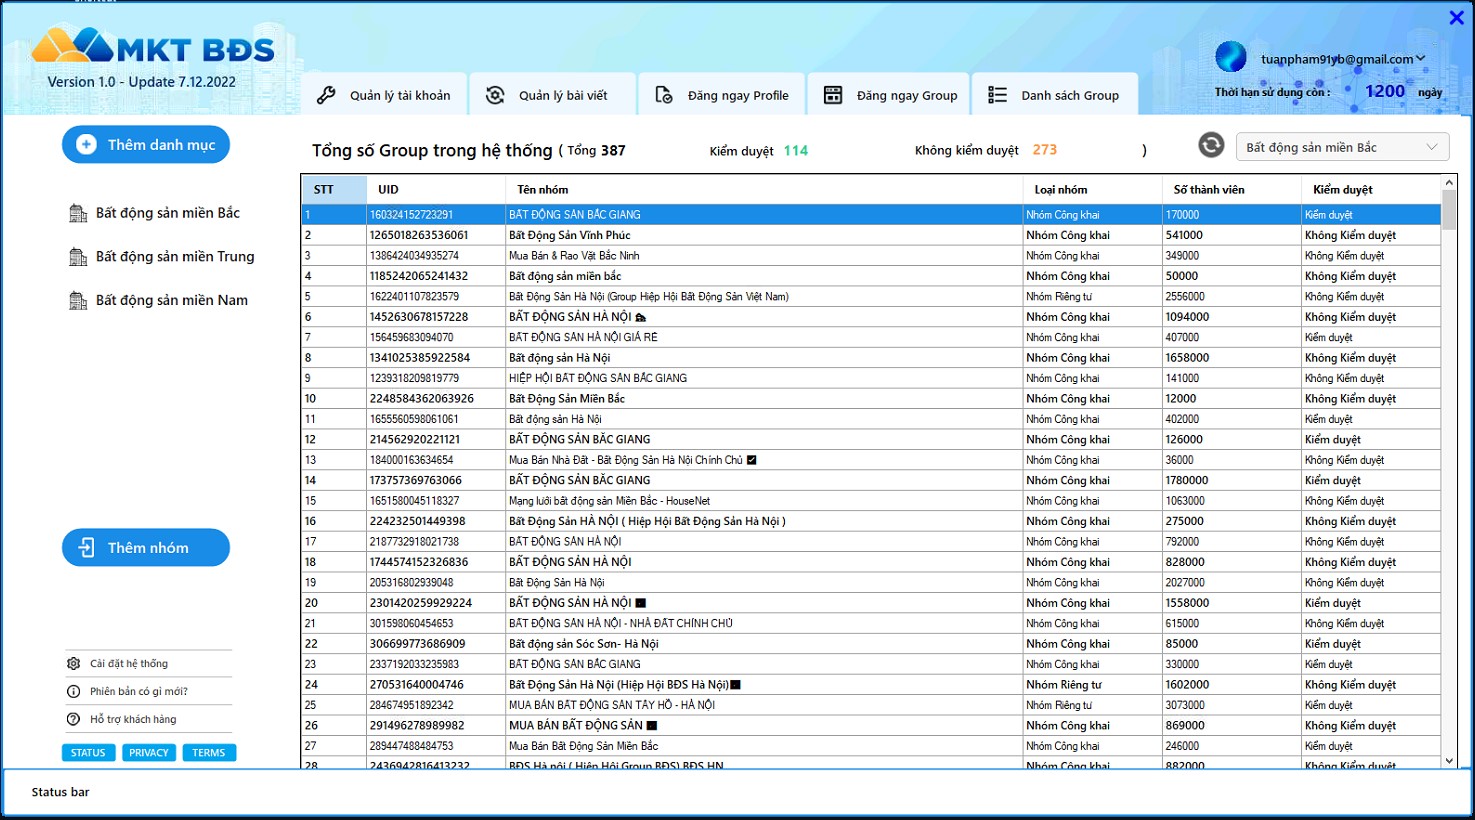Go to the Đăng ngay Profile tab
Viewport: 1475px width, 820px height.
tap(722, 94)
